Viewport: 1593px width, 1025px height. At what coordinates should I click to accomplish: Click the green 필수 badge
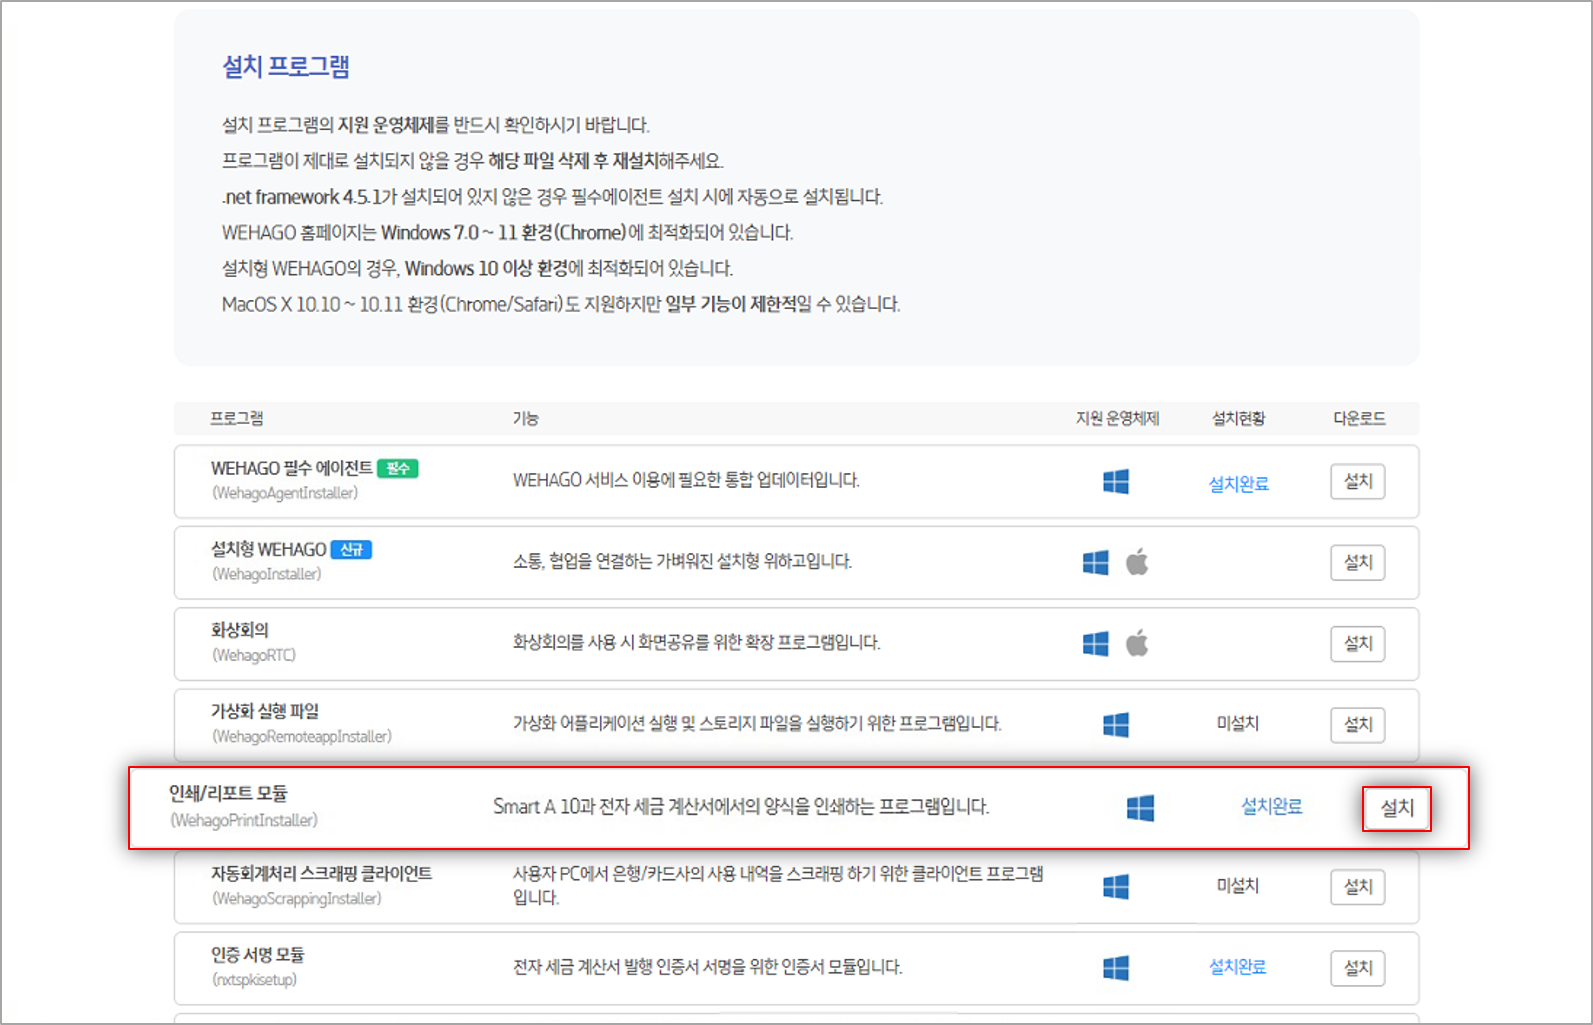click(x=398, y=468)
